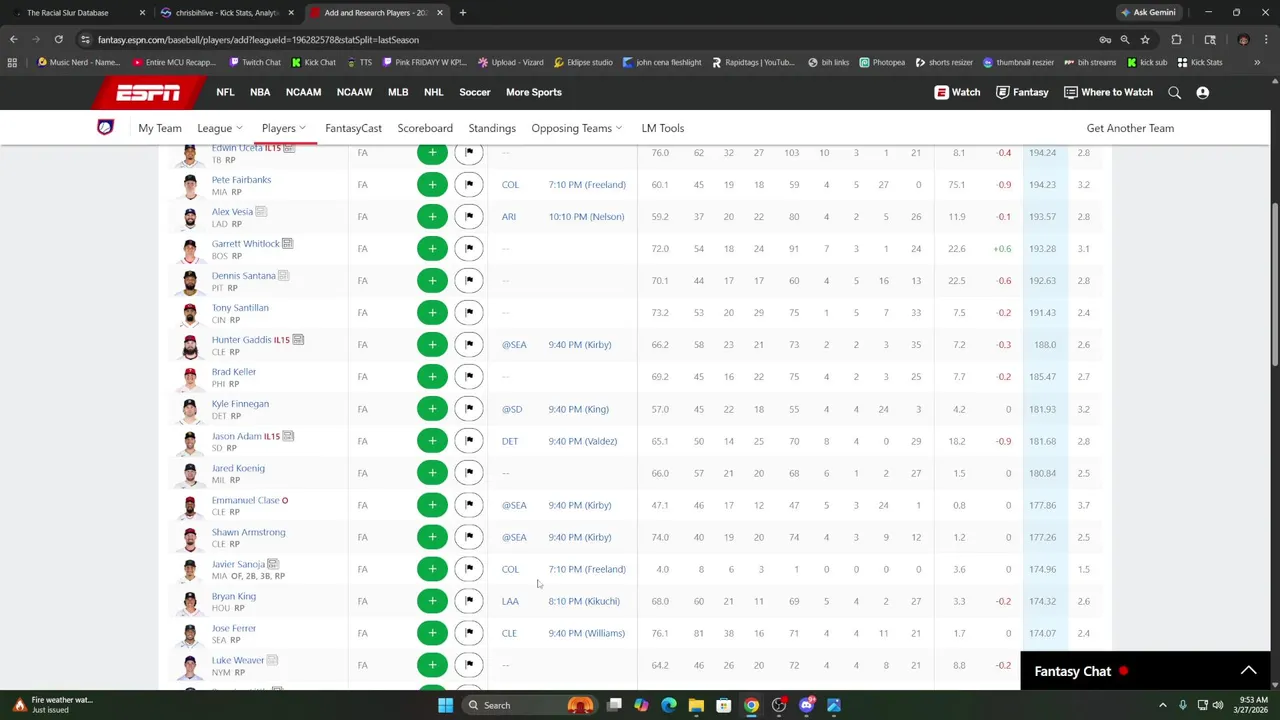1280x720 pixels.
Task: Expand the Players dropdown menu
Action: pyautogui.click(x=284, y=128)
